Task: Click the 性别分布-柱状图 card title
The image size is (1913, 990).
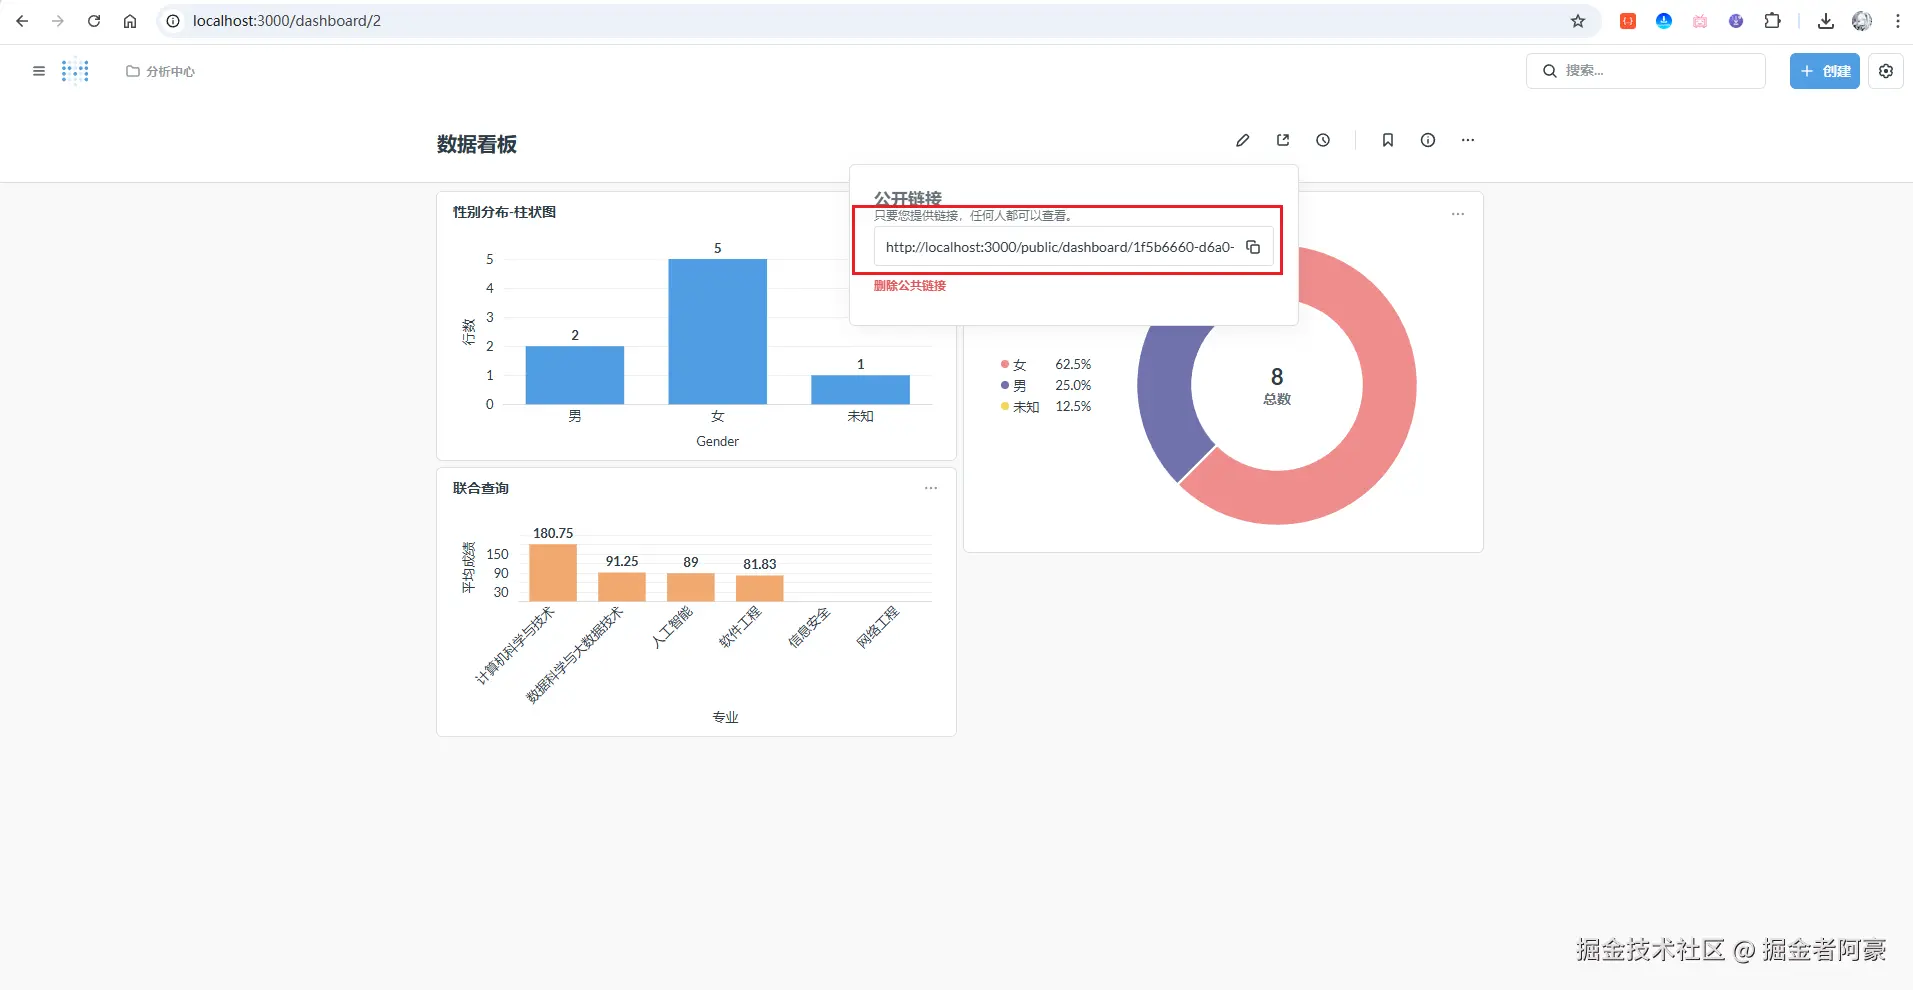Action: 504,212
